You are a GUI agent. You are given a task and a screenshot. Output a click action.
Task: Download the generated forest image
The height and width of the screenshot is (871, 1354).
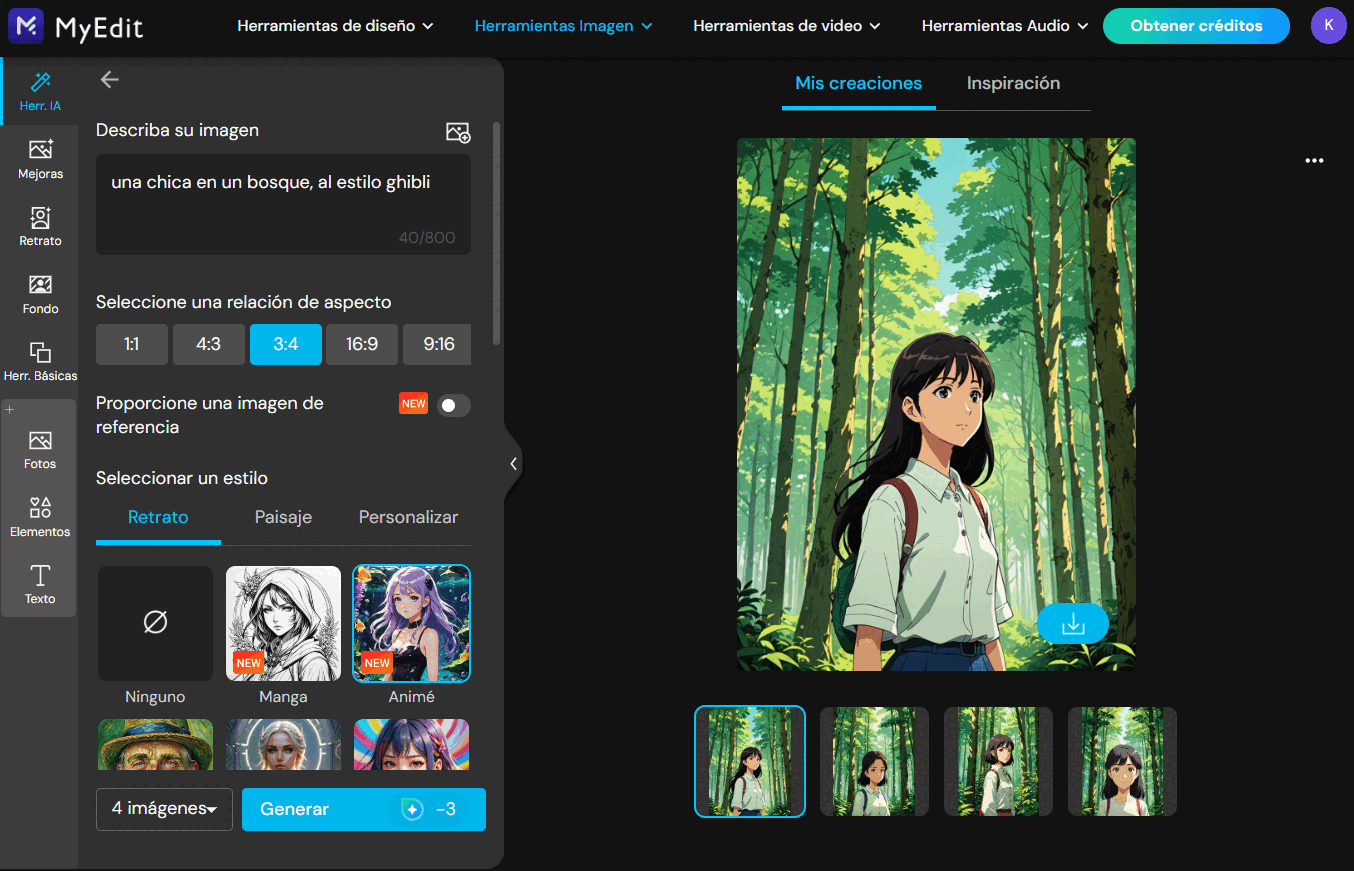(1073, 623)
